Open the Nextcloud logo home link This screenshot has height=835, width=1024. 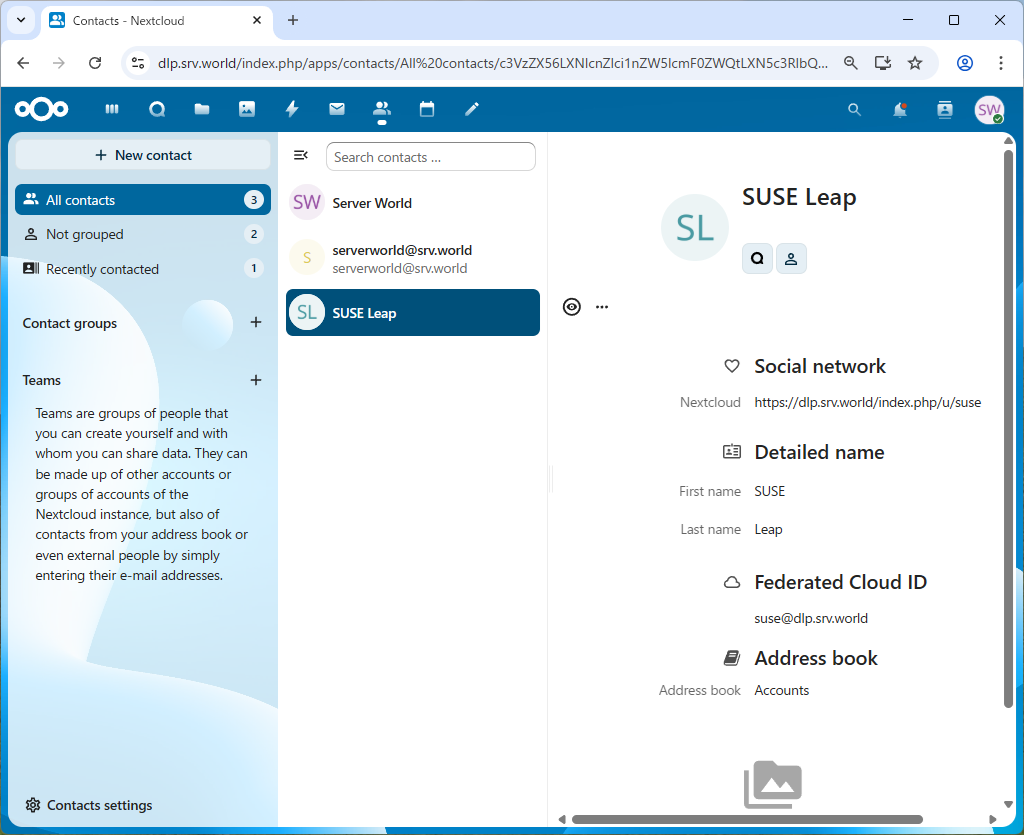coord(41,109)
